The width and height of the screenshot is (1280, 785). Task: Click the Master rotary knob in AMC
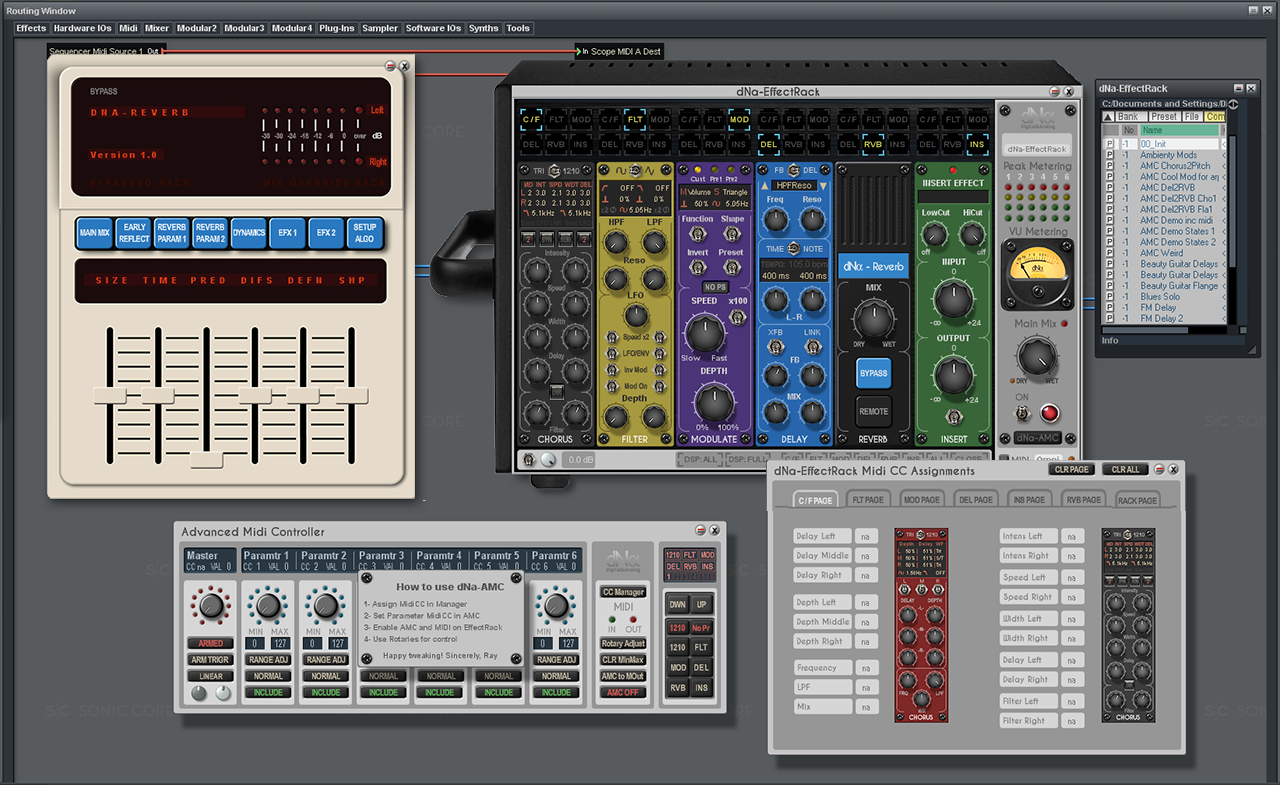click(x=210, y=607)
